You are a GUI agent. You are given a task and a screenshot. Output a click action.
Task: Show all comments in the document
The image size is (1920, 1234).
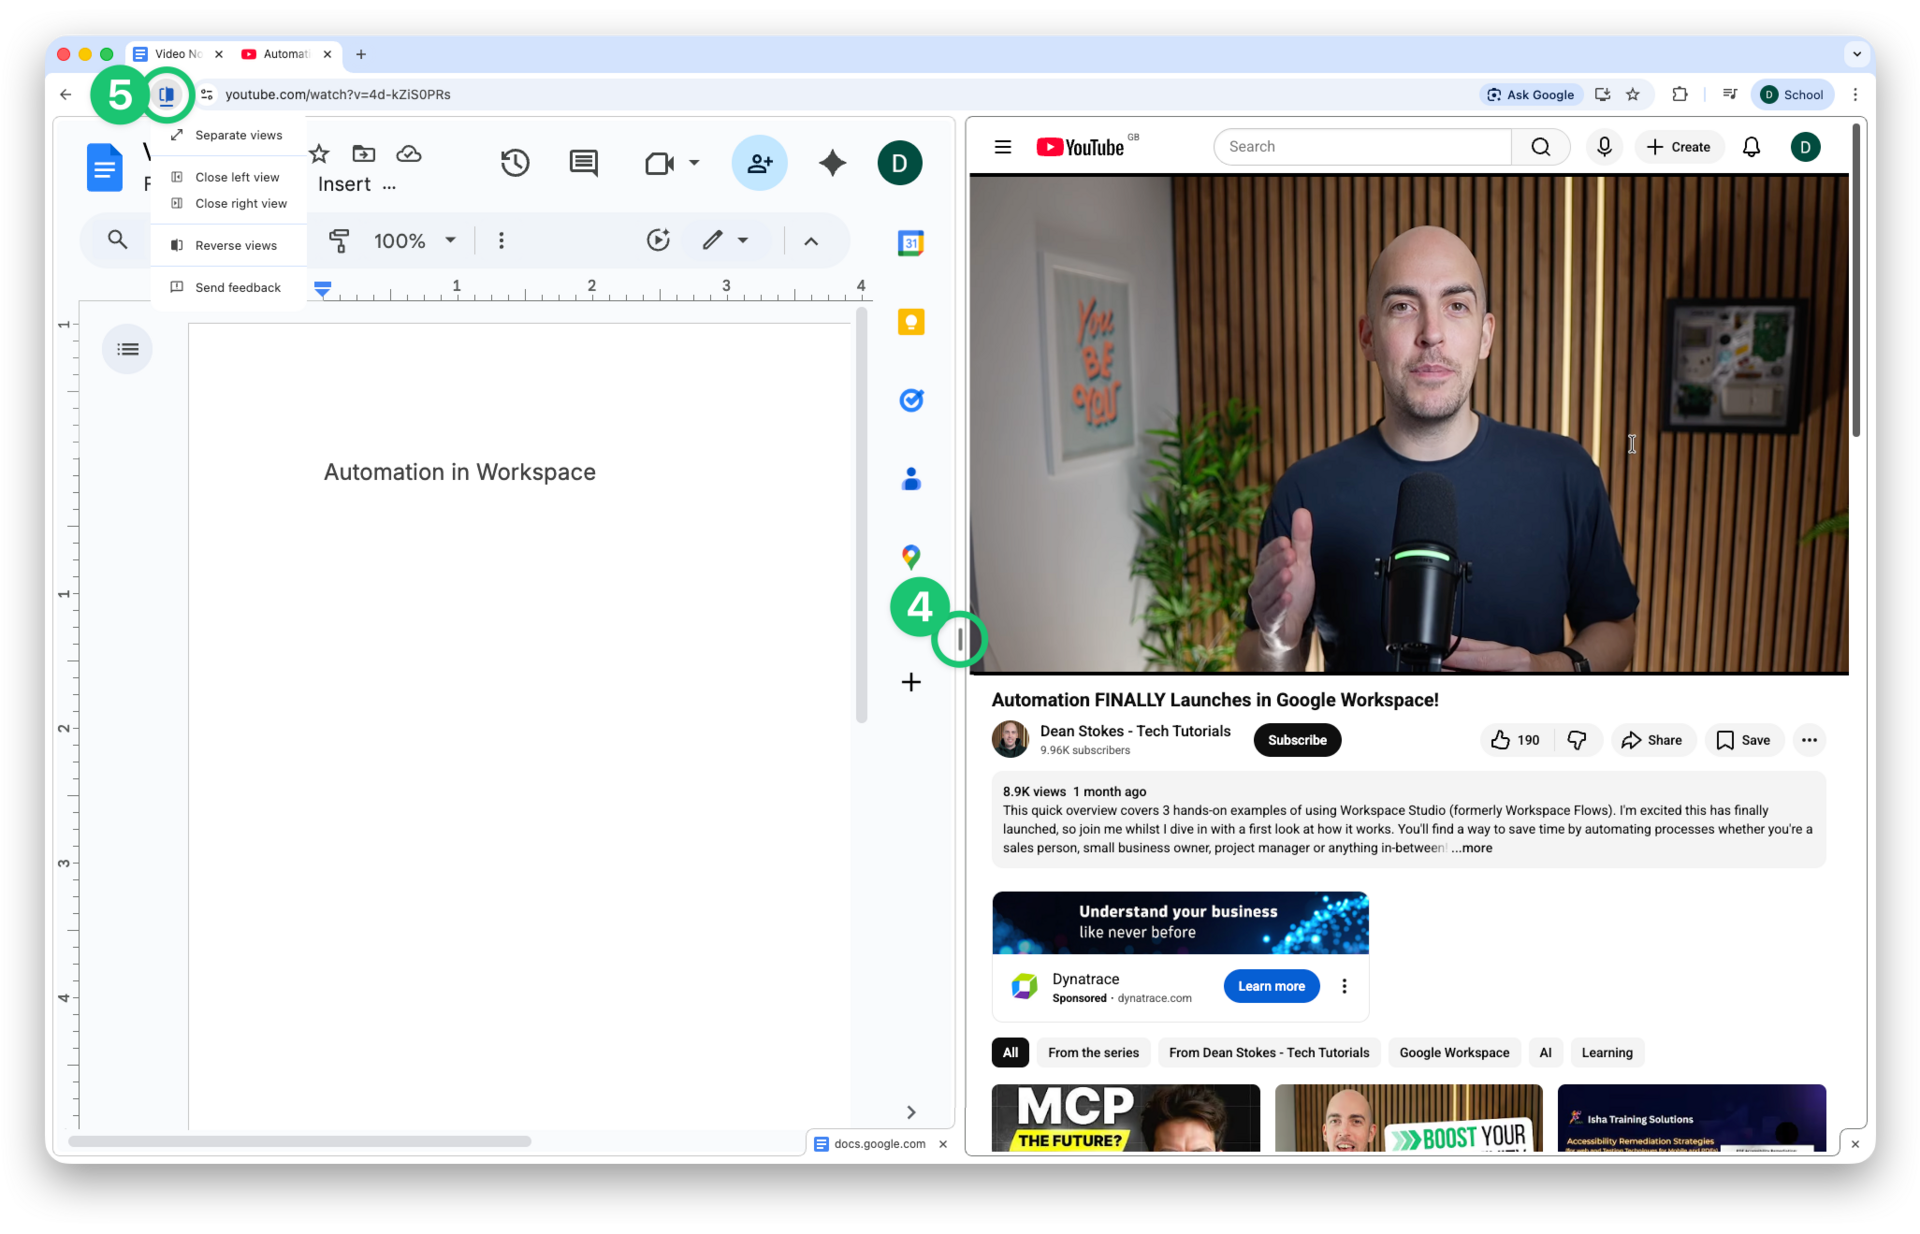[584, 162]
